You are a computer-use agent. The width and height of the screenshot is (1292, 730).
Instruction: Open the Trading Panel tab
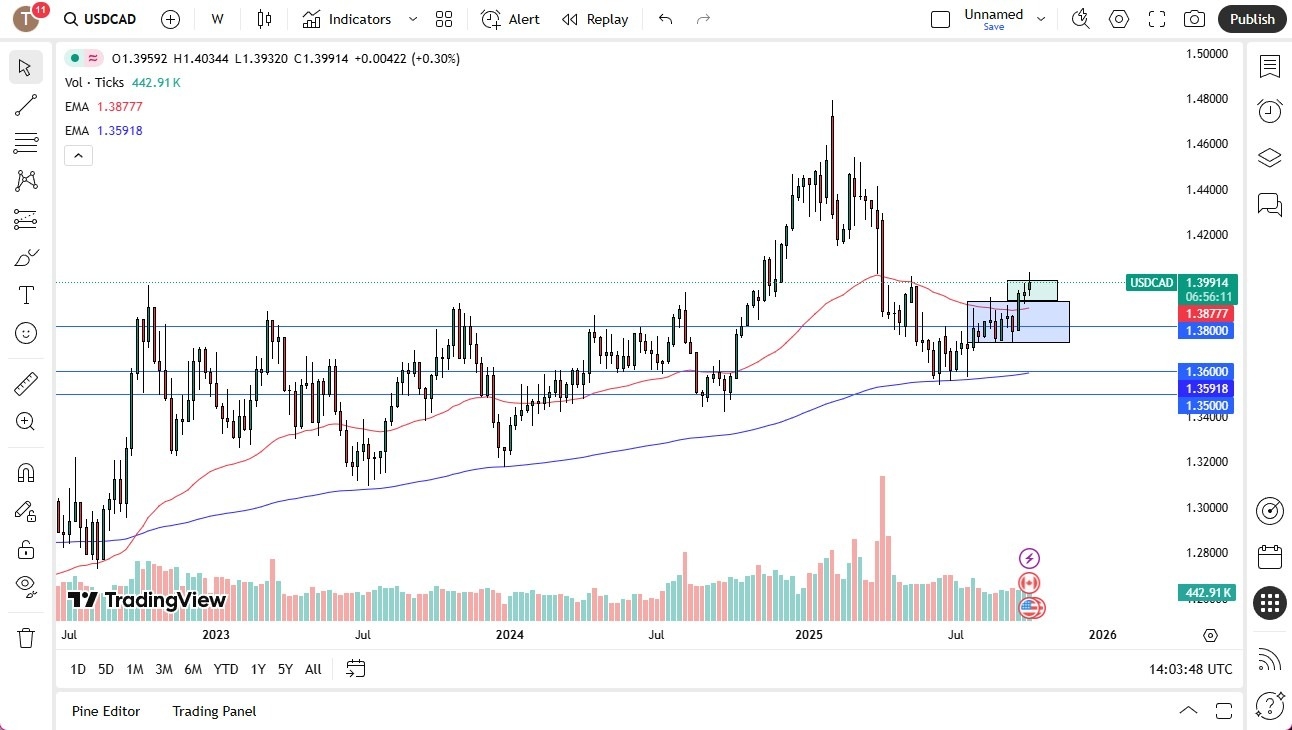click(213, 711)
